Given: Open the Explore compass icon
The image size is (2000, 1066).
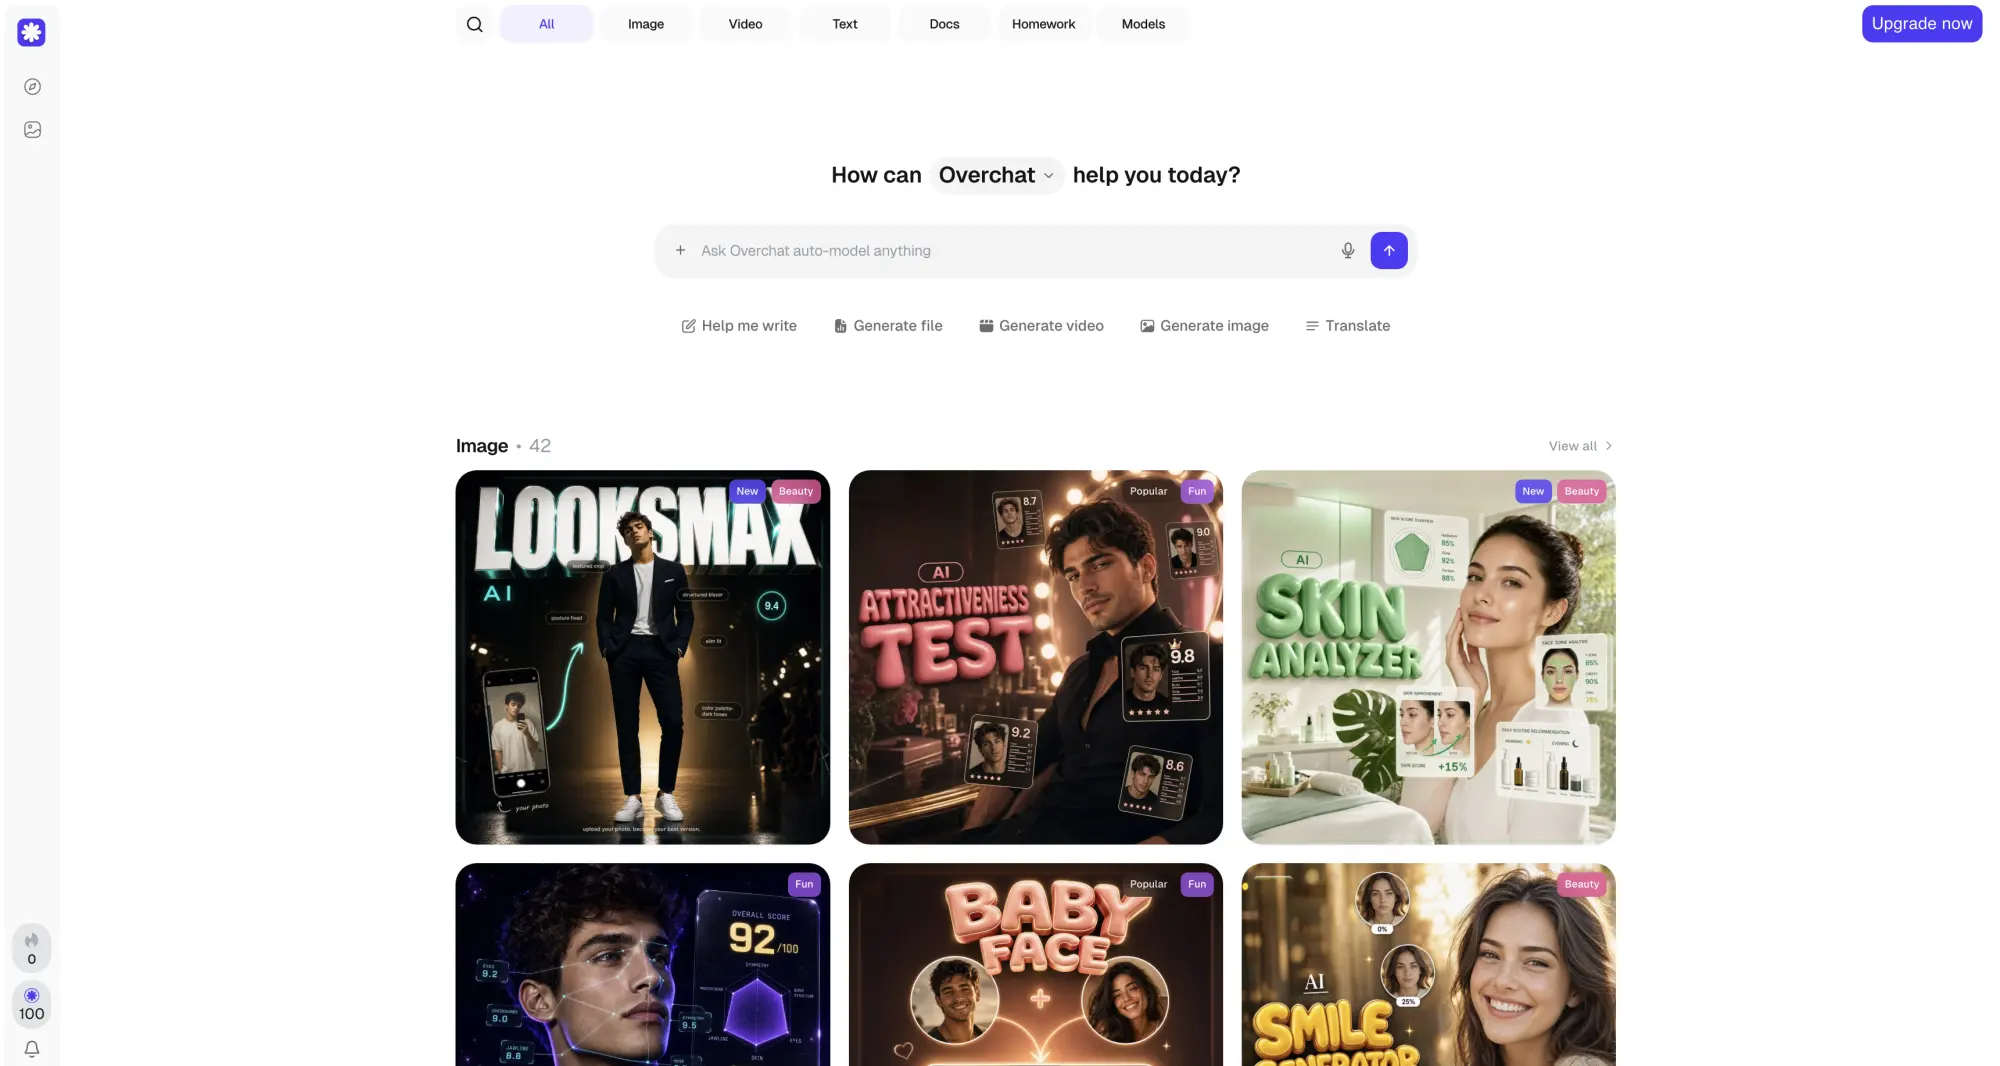Looking at the screenshot, I should click(x=32, y=87).
